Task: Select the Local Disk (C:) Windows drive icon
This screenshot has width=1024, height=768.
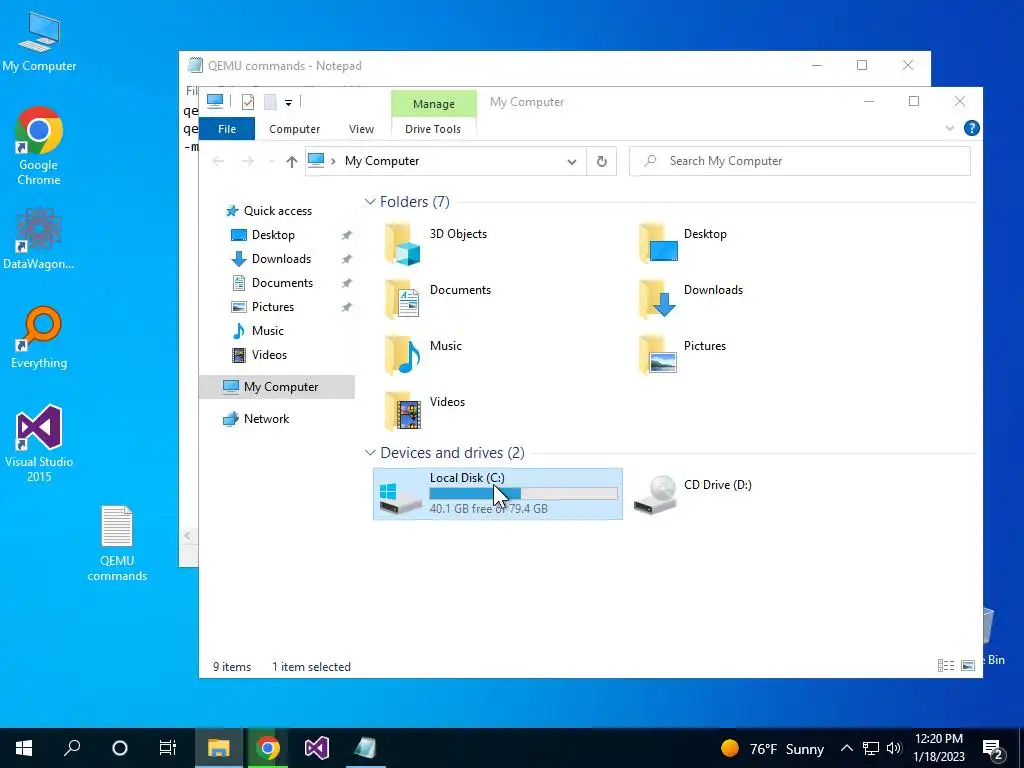Action: click(x=401, y=498)
